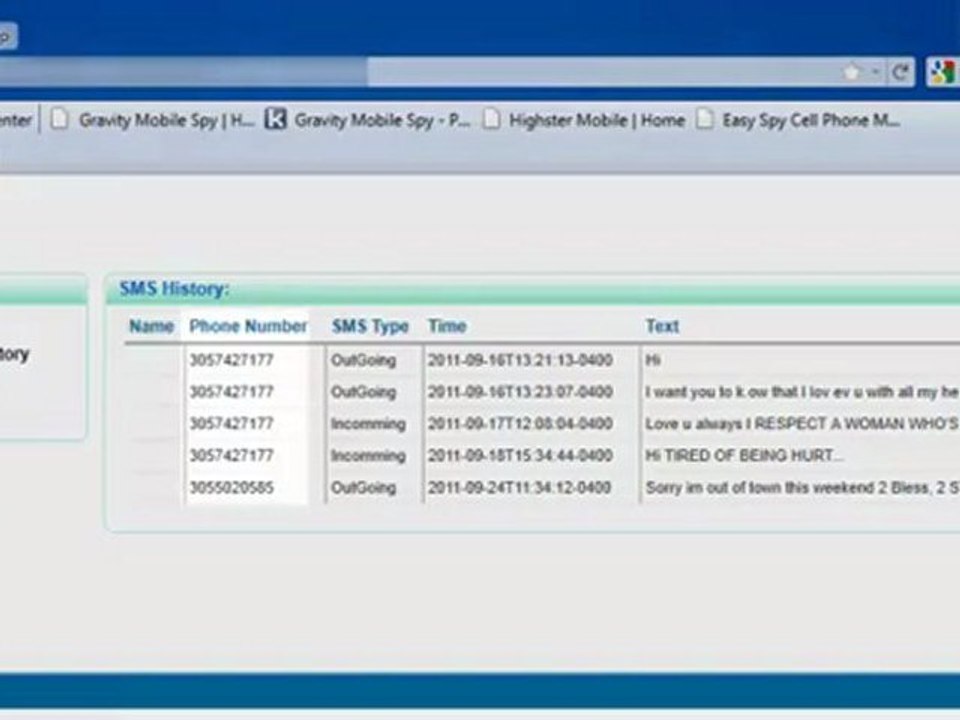Sort by the Text column header
The height and width of the screenshot is (720, 960).
point(662,326)
